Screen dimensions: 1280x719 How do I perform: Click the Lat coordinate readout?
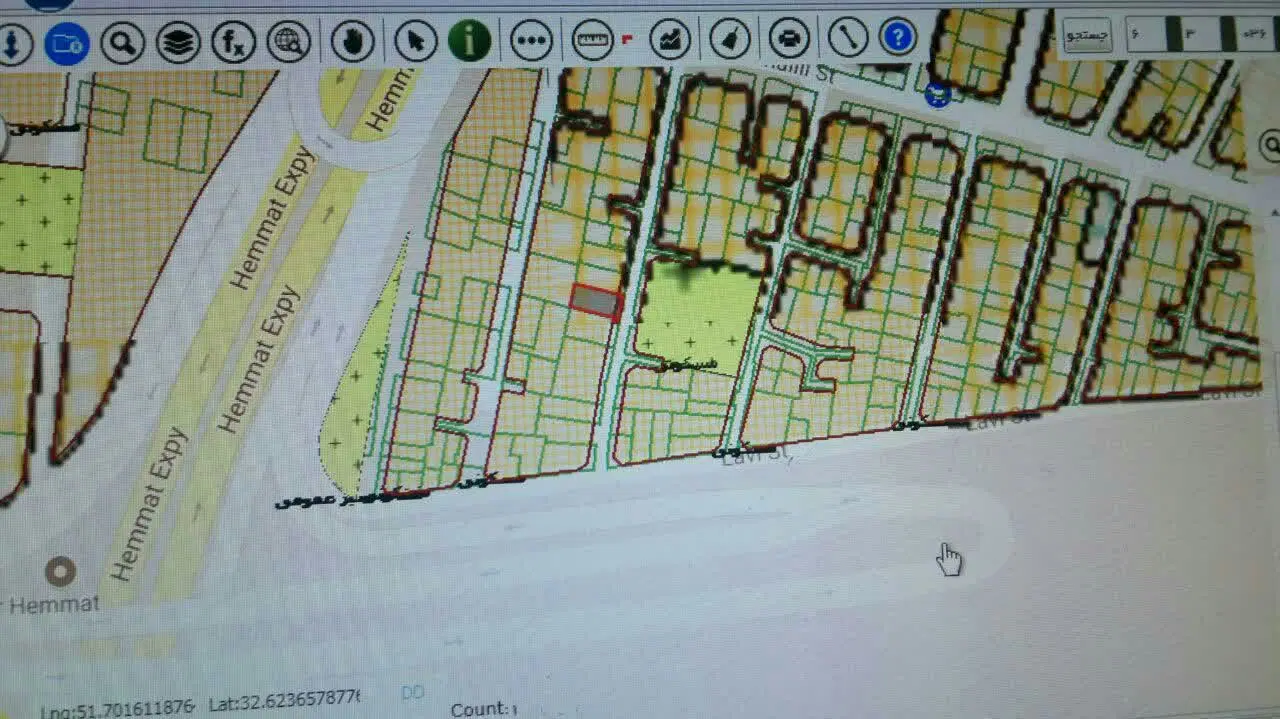(x=284, y=700)
